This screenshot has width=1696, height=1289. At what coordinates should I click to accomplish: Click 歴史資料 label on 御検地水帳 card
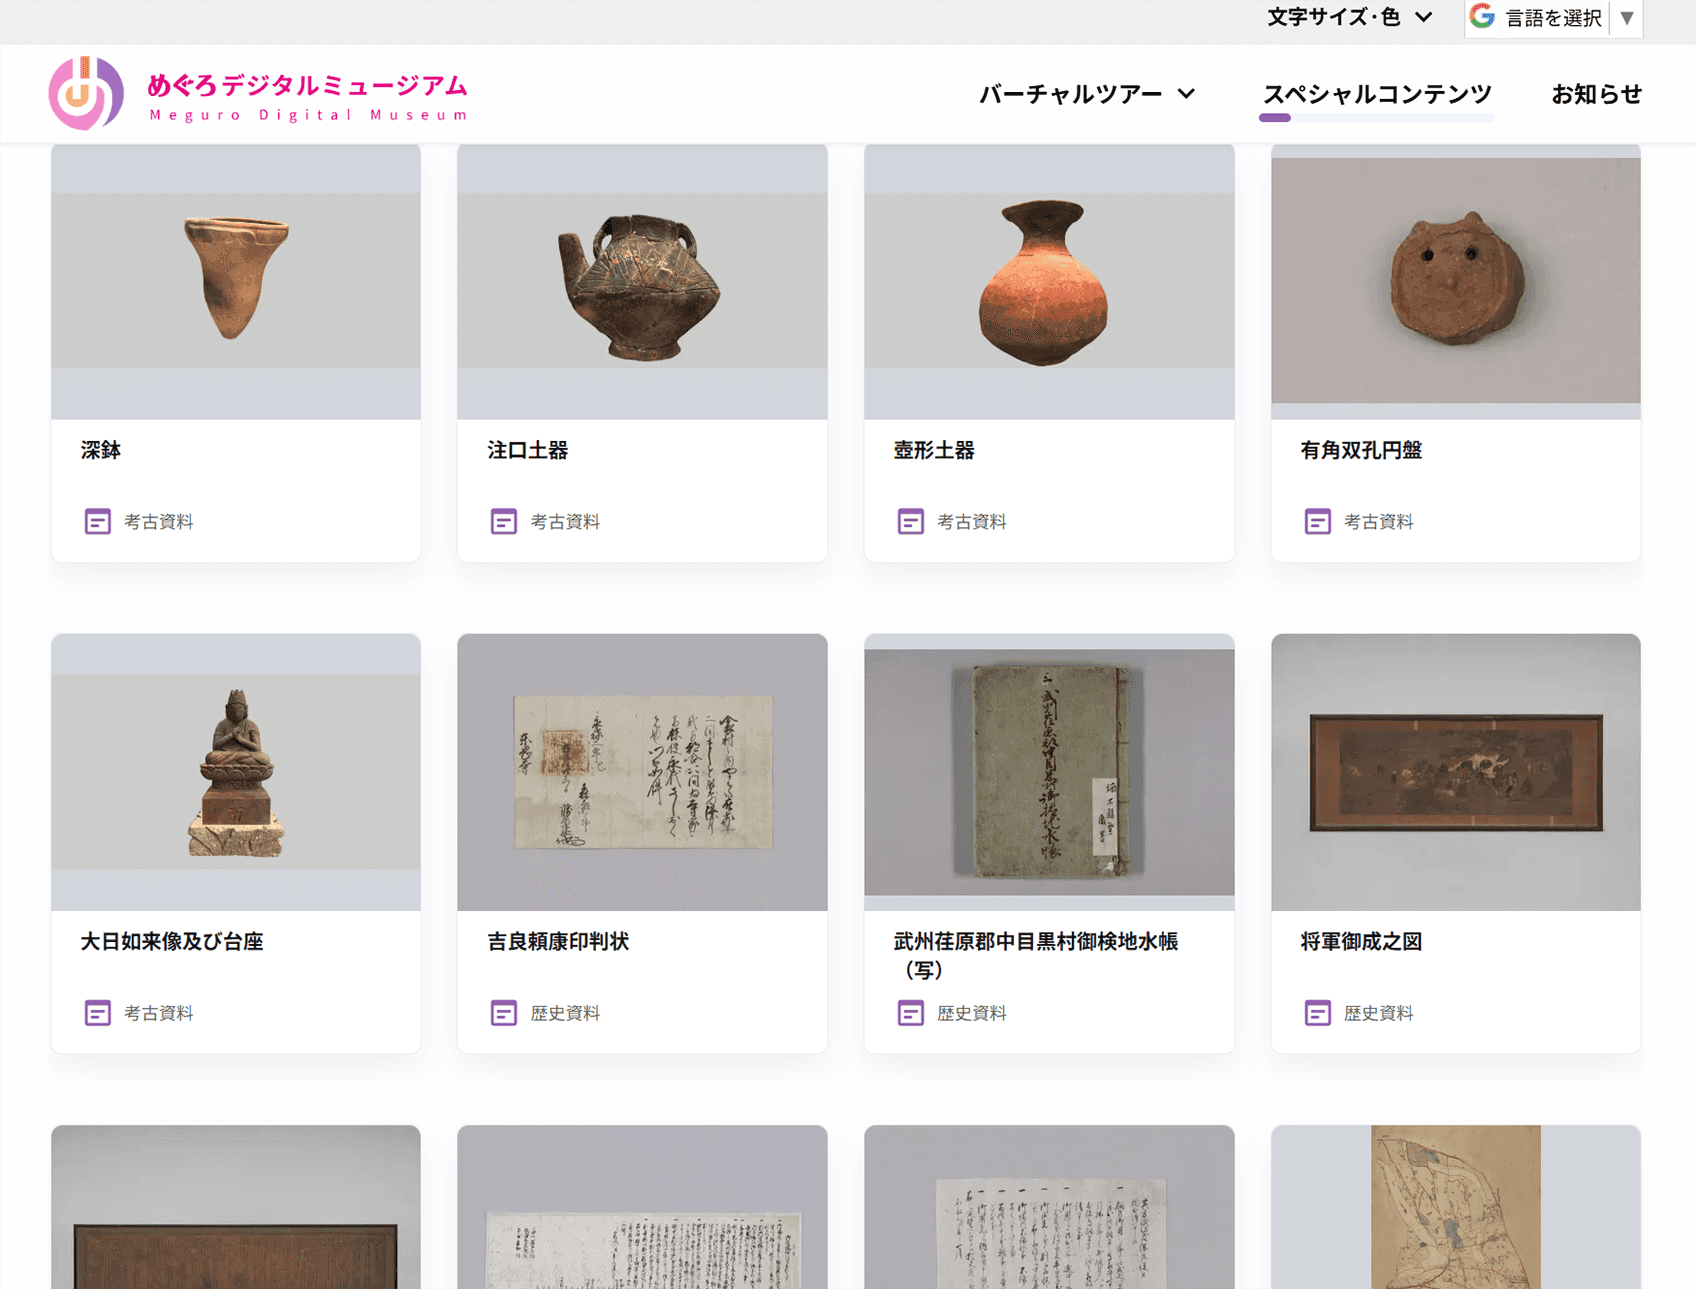[x=972, y=1013]
